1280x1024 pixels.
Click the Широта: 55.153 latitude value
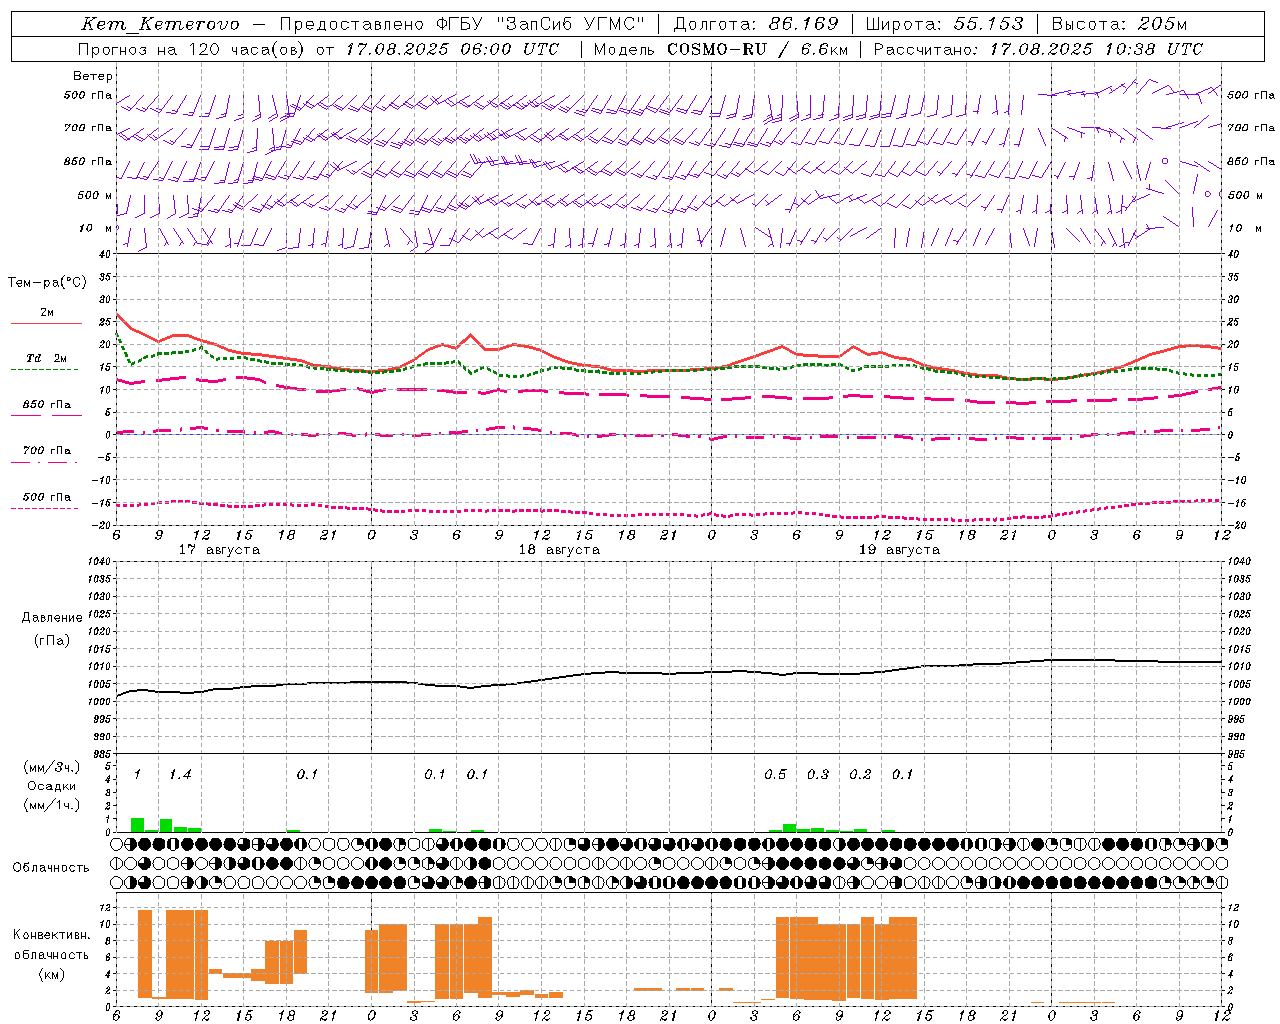944,24
